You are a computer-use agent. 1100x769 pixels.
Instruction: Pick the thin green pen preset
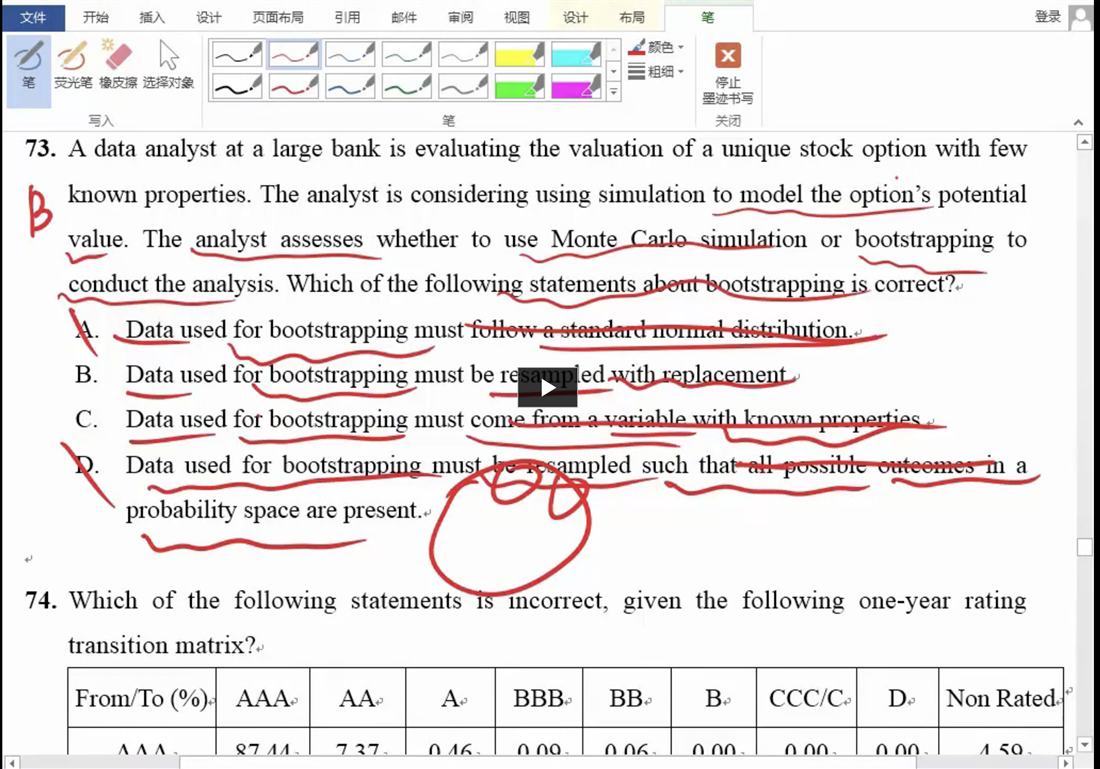click(406, 54)
